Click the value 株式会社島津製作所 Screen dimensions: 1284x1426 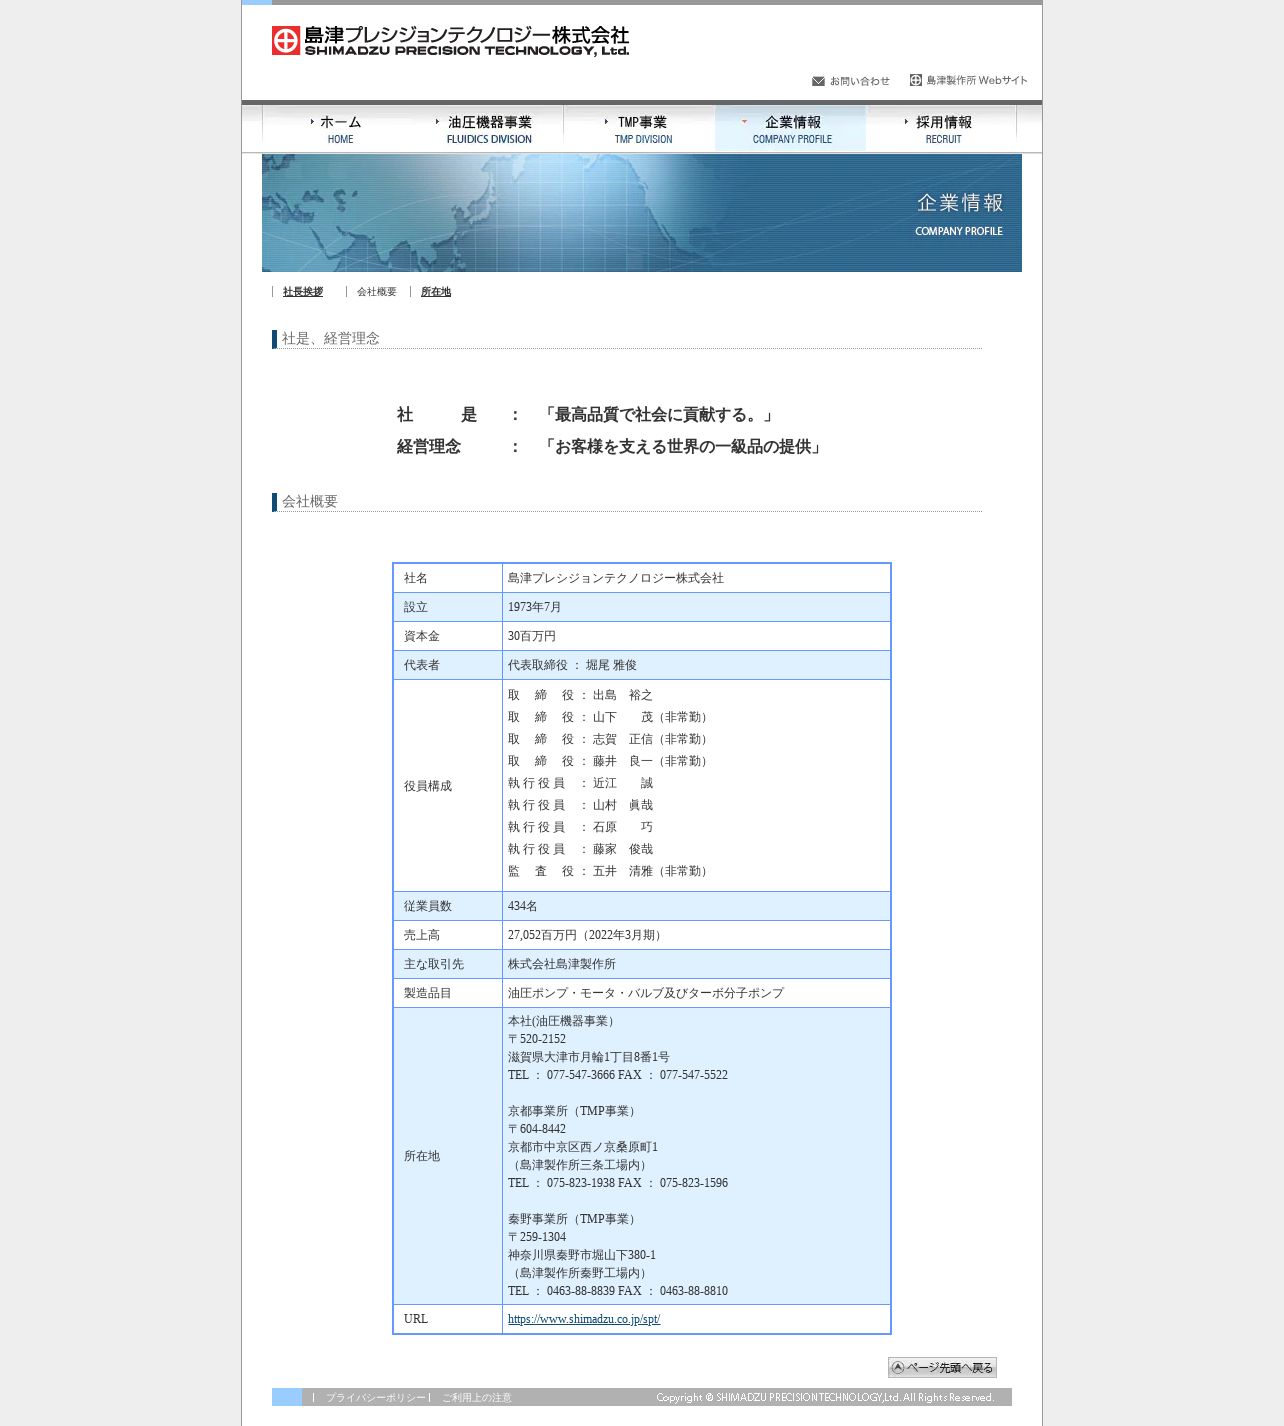(562, 964)
